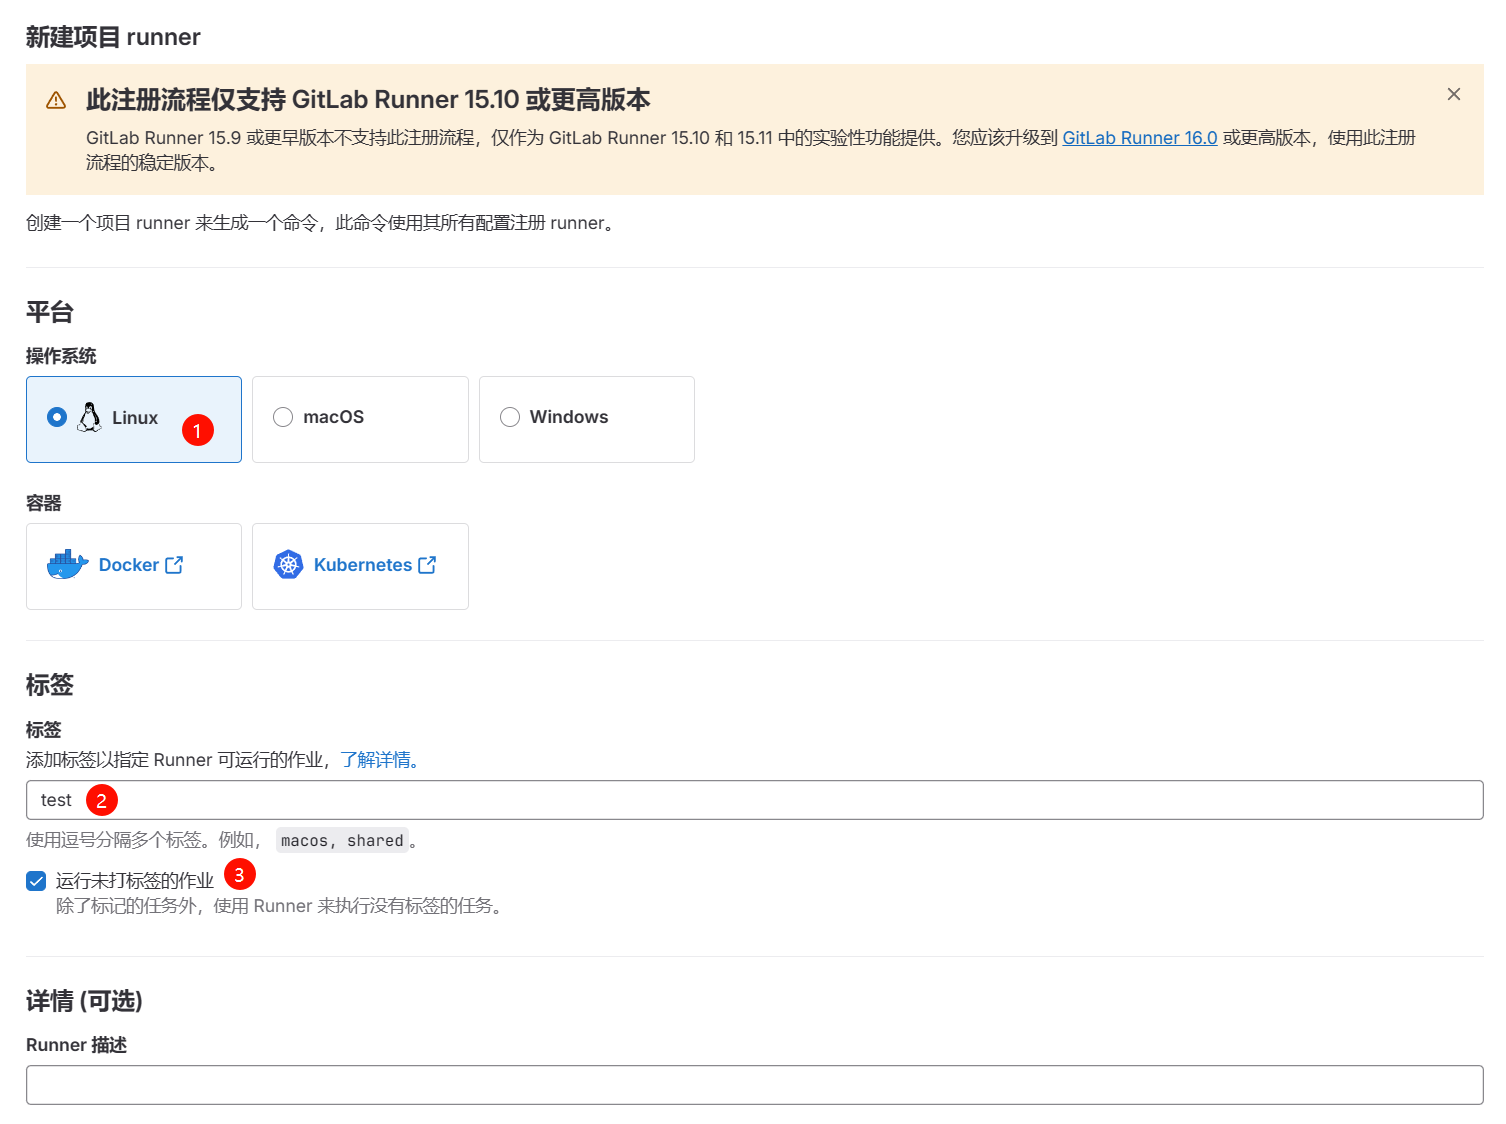Click the red number 1 marker
This screenshot has width=1506, height=1124.
[198, 430]
